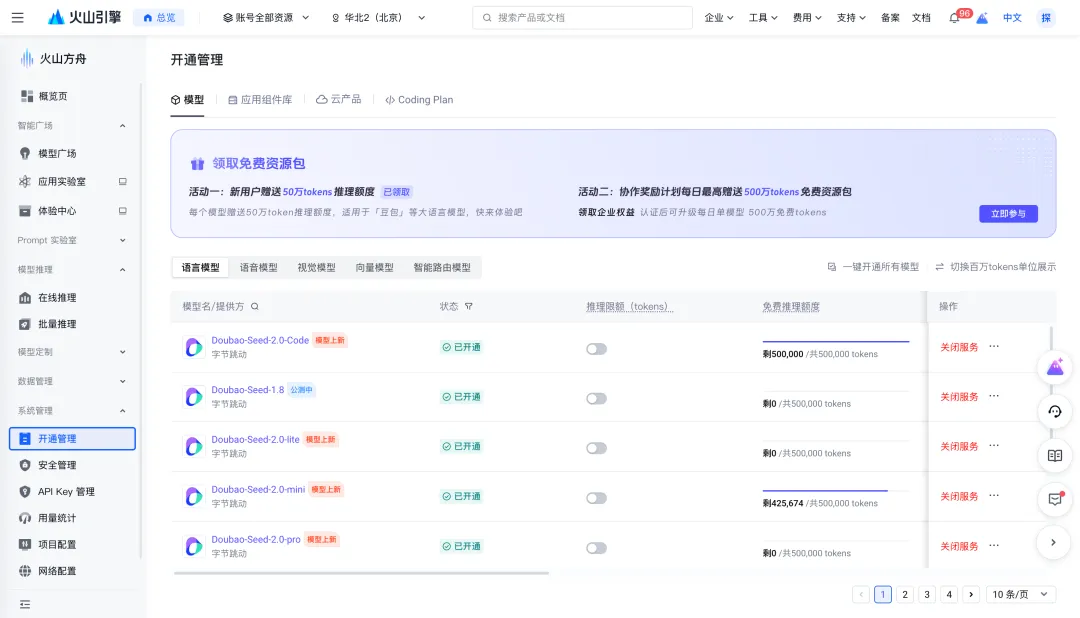Screen dimensions: 1080x618
Task: Click the next page arrow in pagination
Action: [971, 595]
